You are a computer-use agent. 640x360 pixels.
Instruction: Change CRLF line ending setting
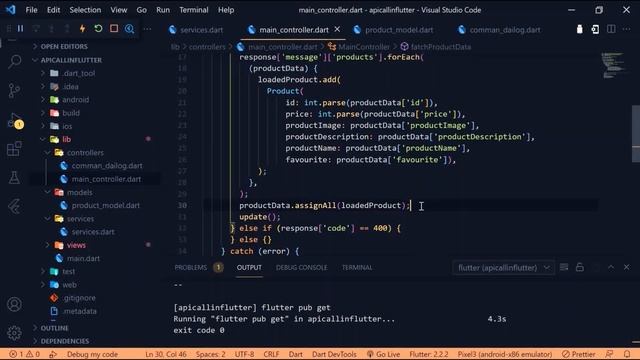click(271, 354)
